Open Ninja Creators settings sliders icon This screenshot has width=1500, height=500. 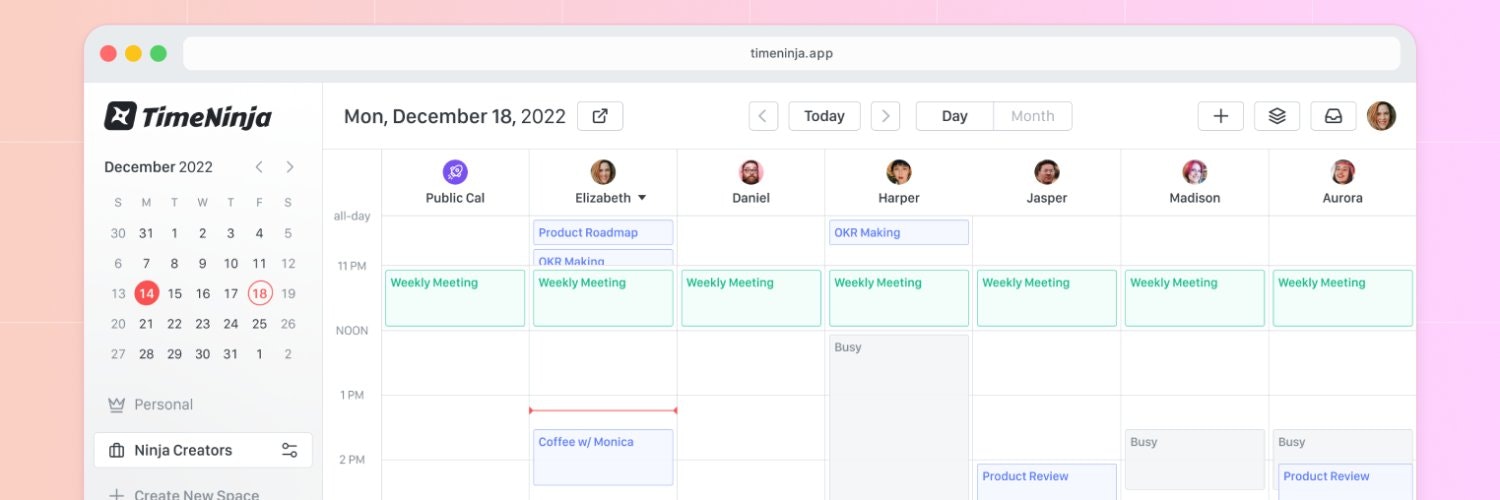click(290, 450)
